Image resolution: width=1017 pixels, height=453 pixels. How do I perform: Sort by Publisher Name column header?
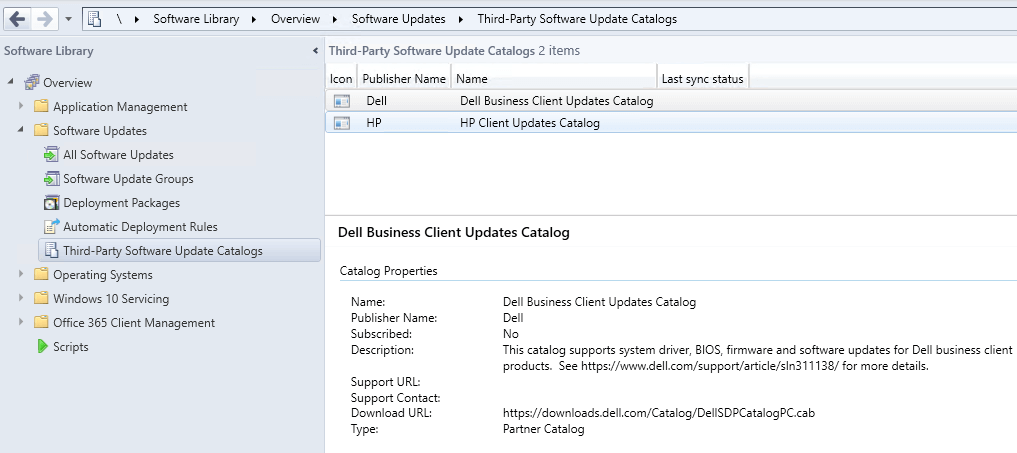click(x=404, y=79)
